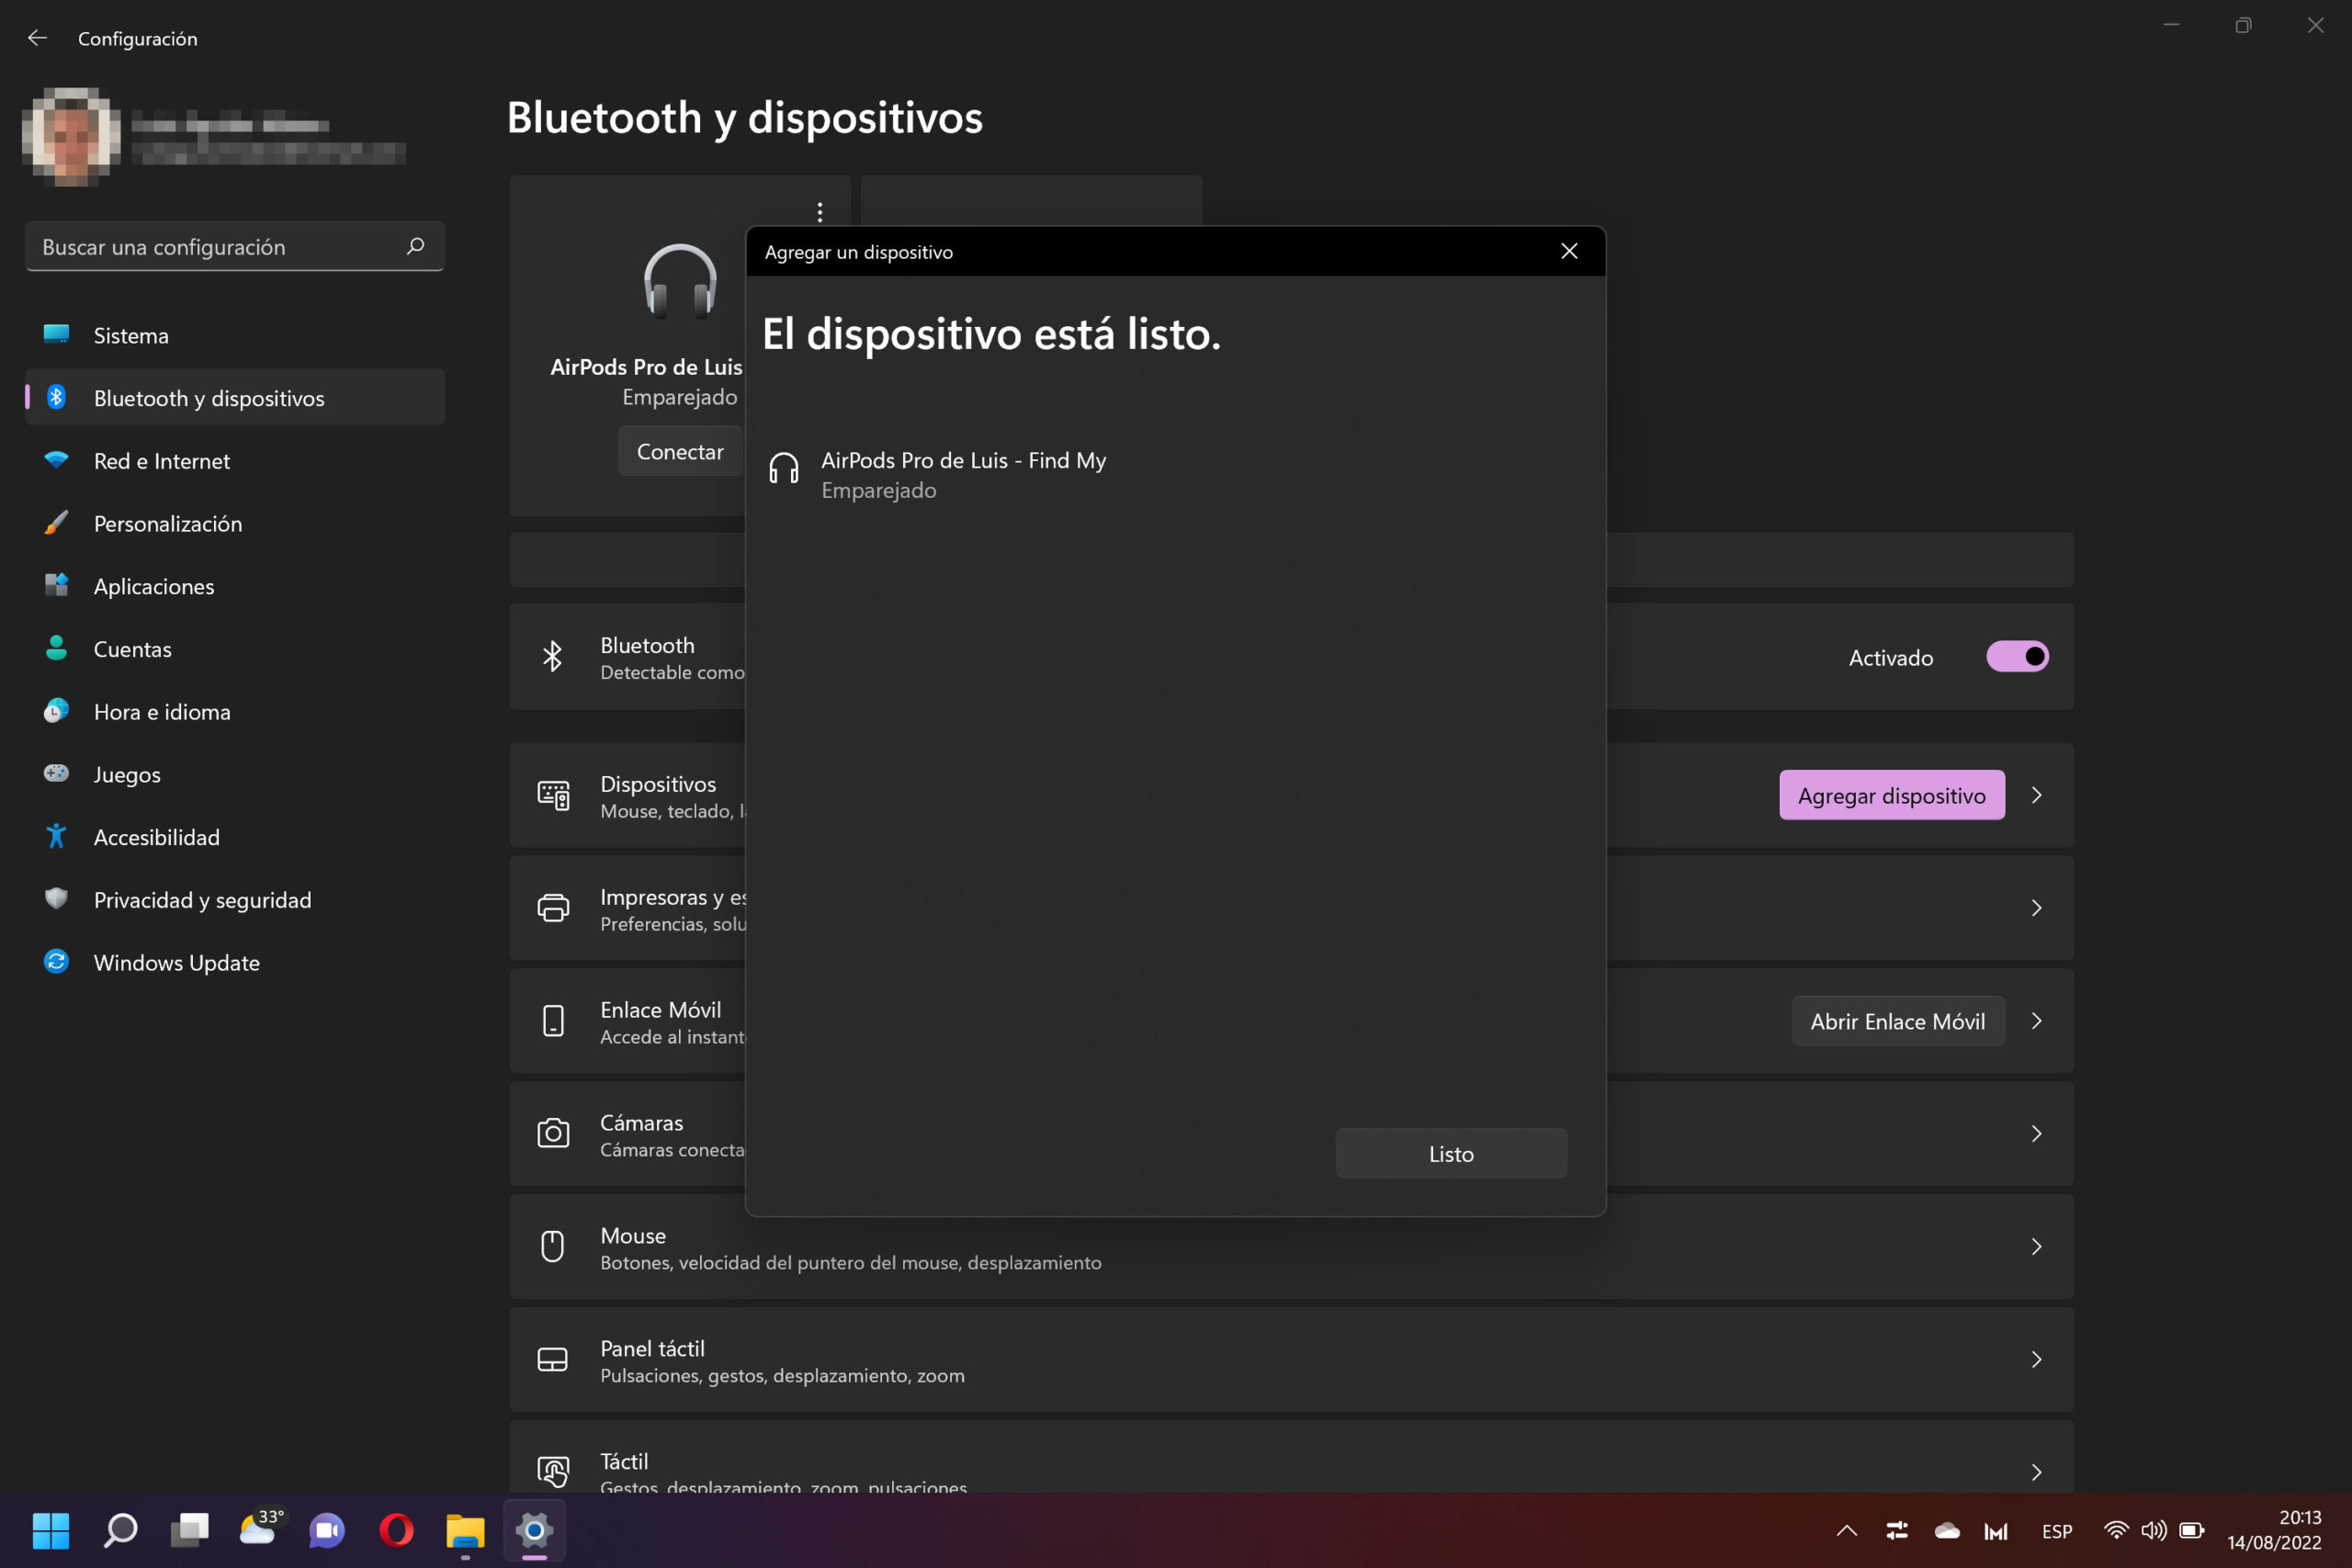Expand the Enlace Móvil row chevron

[x=2036, y=1021]
